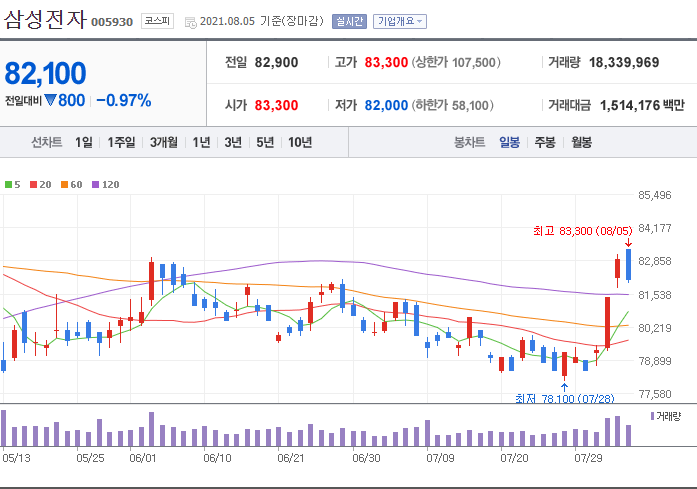Switch to the 주봉 weekly candle tab
Screen dimensions: 697x489
(545, 142)
